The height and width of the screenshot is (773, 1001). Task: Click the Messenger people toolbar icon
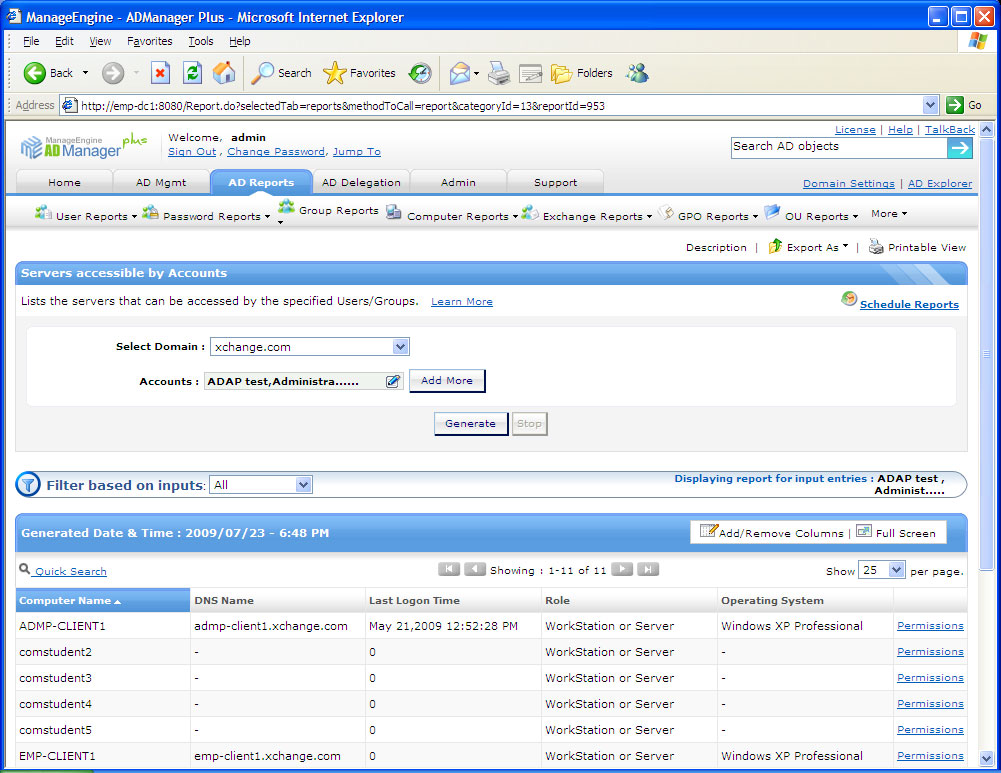(x=637, y=73)
